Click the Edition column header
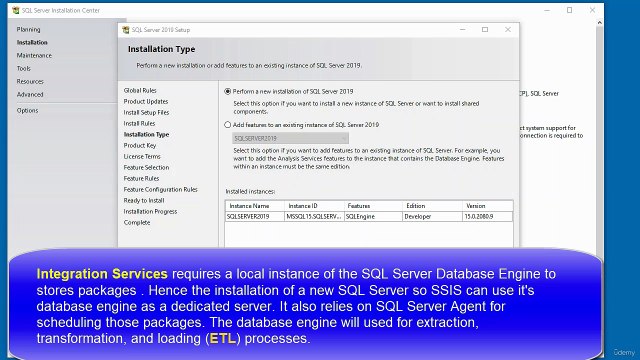640x360 pixels. click(432, 206)
